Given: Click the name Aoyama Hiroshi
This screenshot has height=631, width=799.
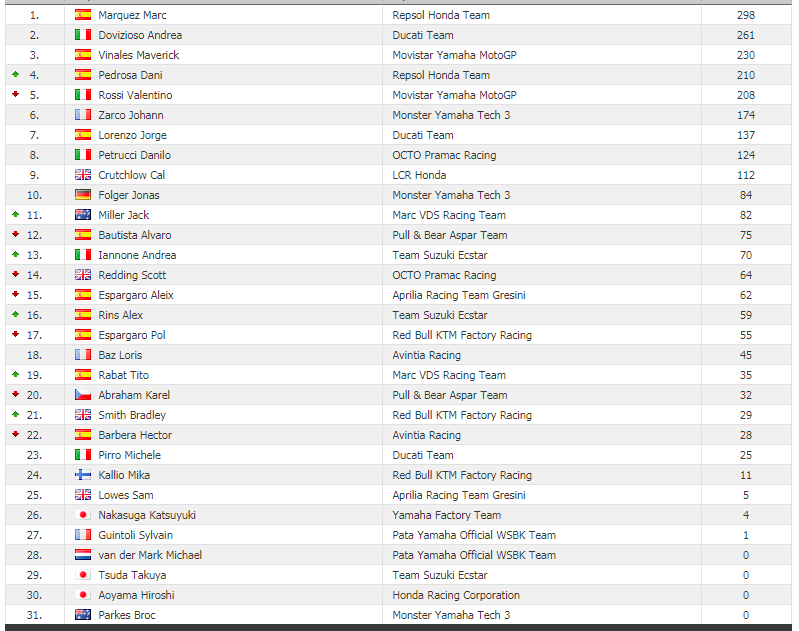Looking at the screenshot, I should click(137, 595).
